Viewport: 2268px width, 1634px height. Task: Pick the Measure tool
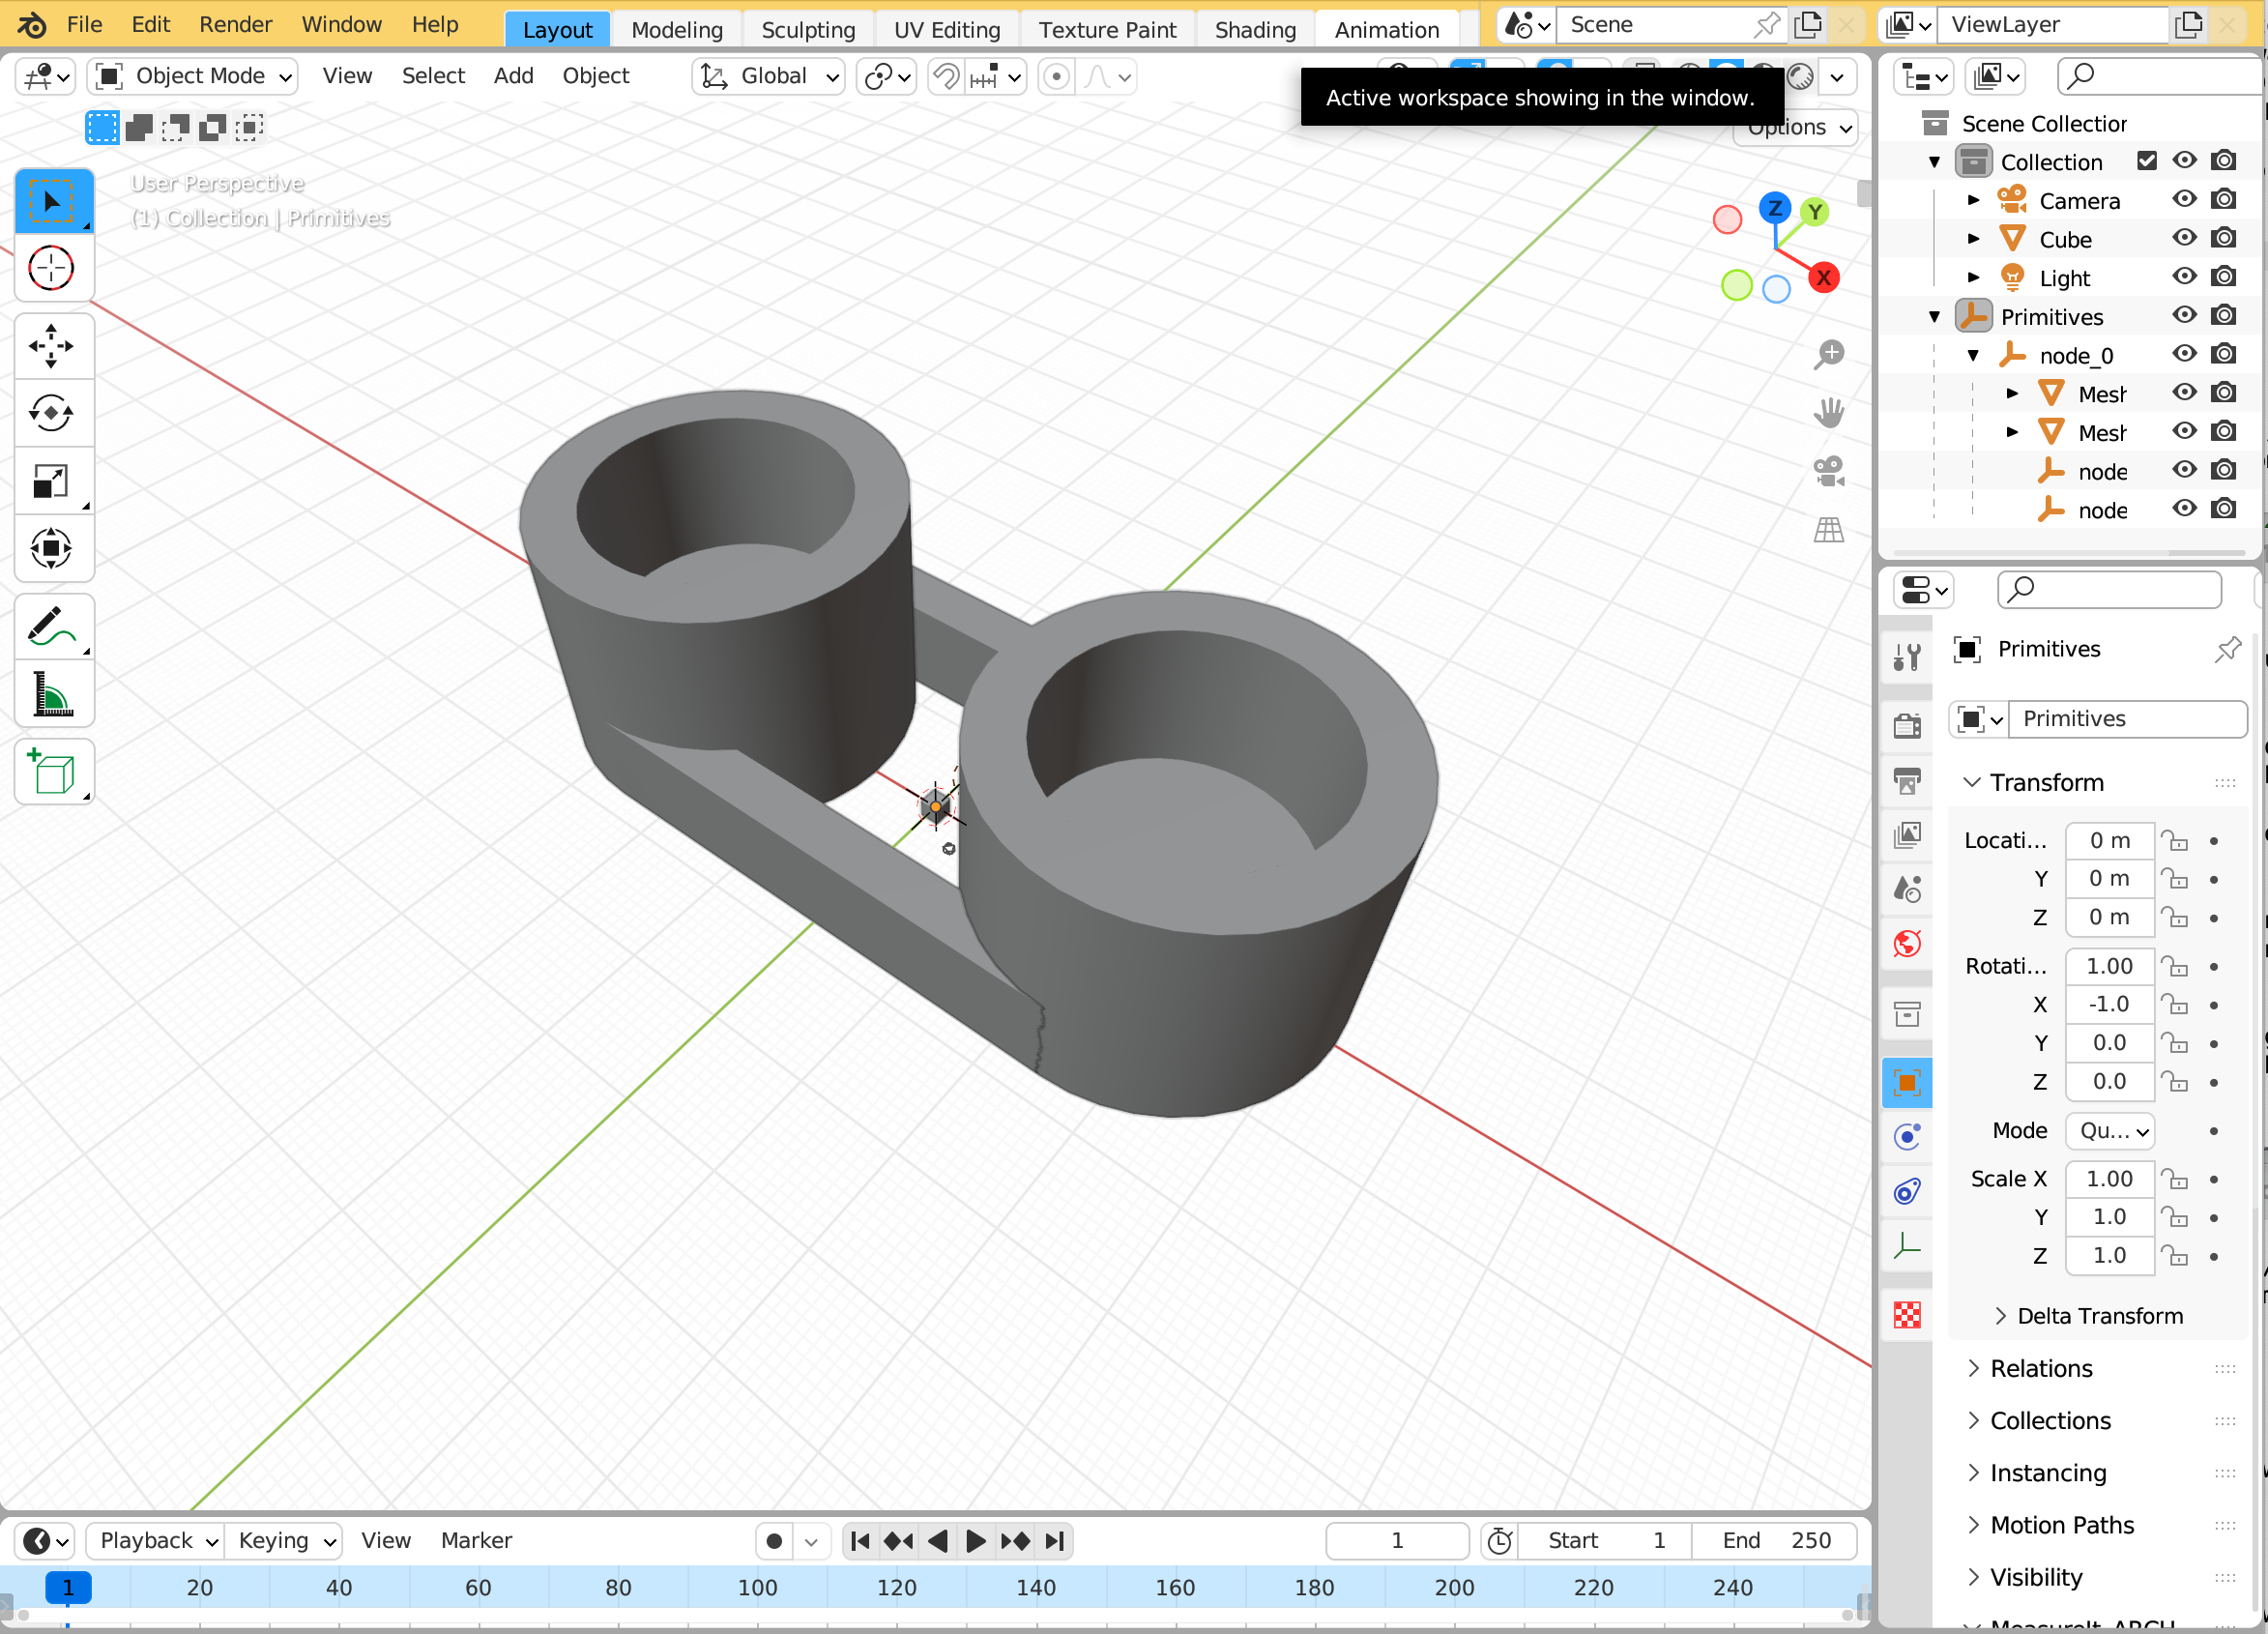(x=52, y=694)
